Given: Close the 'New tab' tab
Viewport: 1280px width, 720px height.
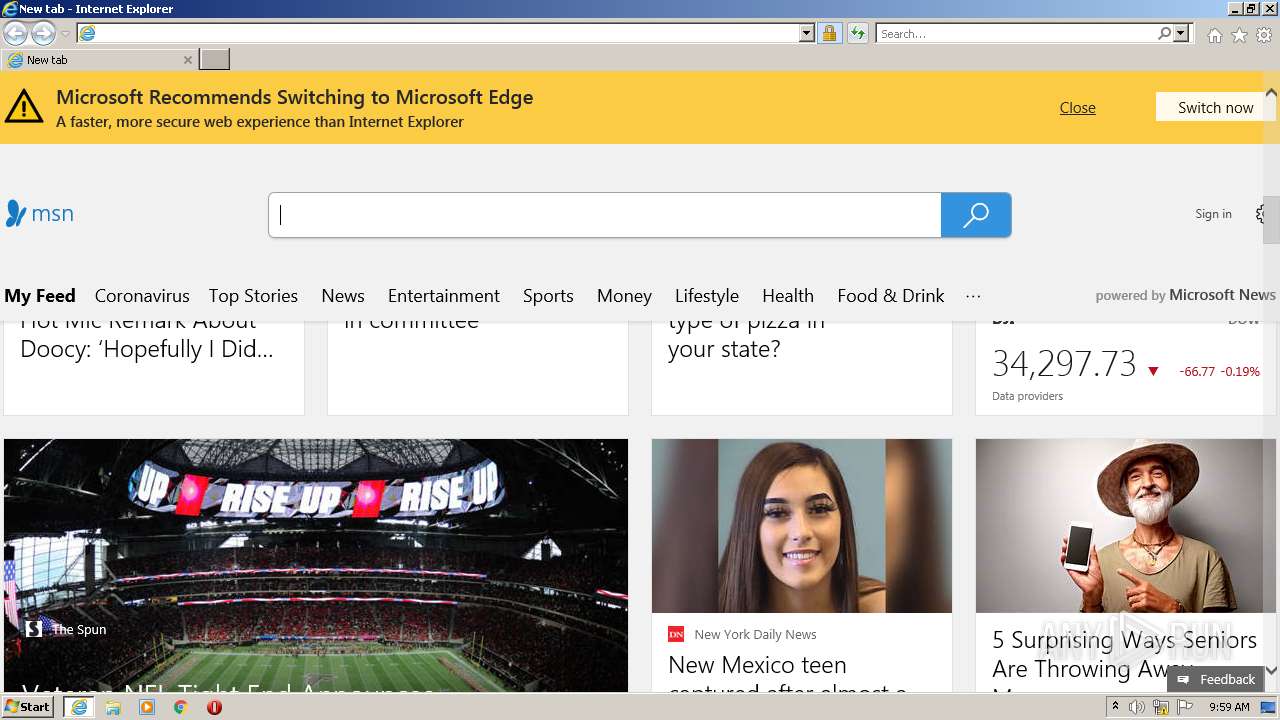Looking at the screenshot, I should (x=188, y=60).
